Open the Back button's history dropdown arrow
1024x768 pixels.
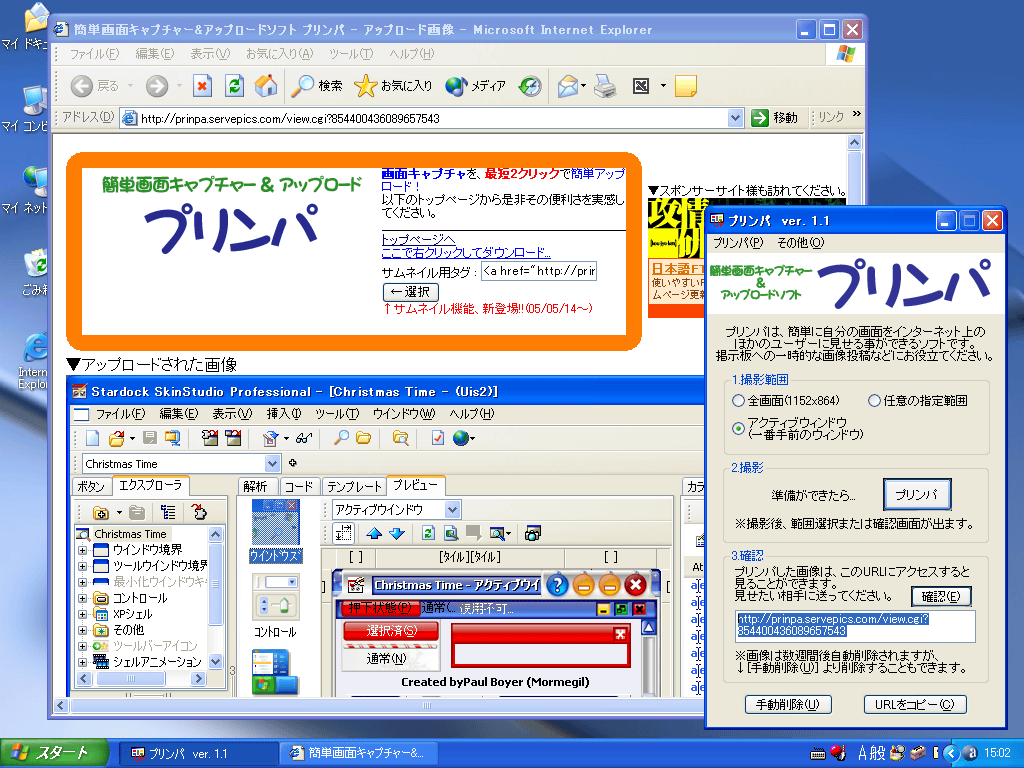click(x=130, y=86)
